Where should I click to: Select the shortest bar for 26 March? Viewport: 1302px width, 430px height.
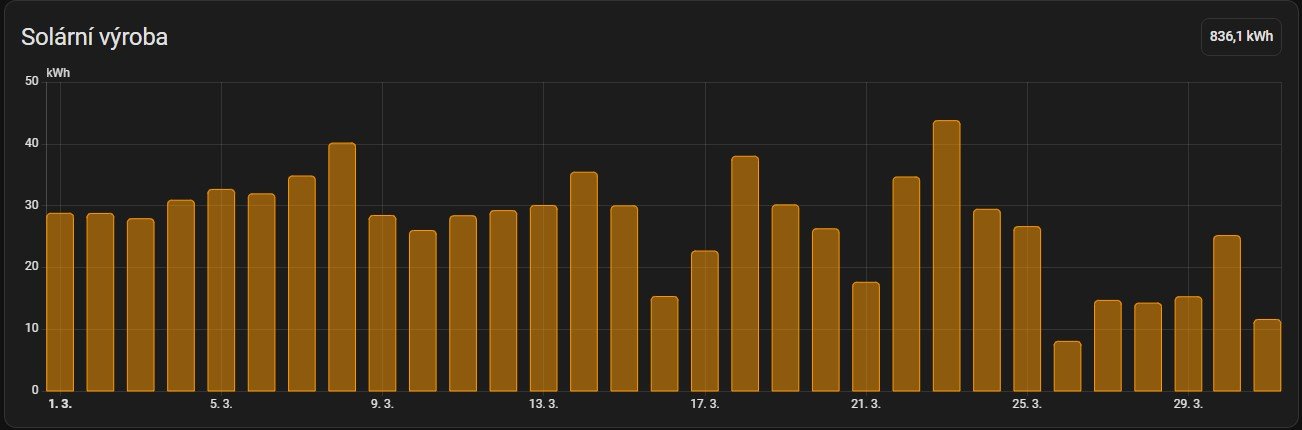(x=1067, y=366)
